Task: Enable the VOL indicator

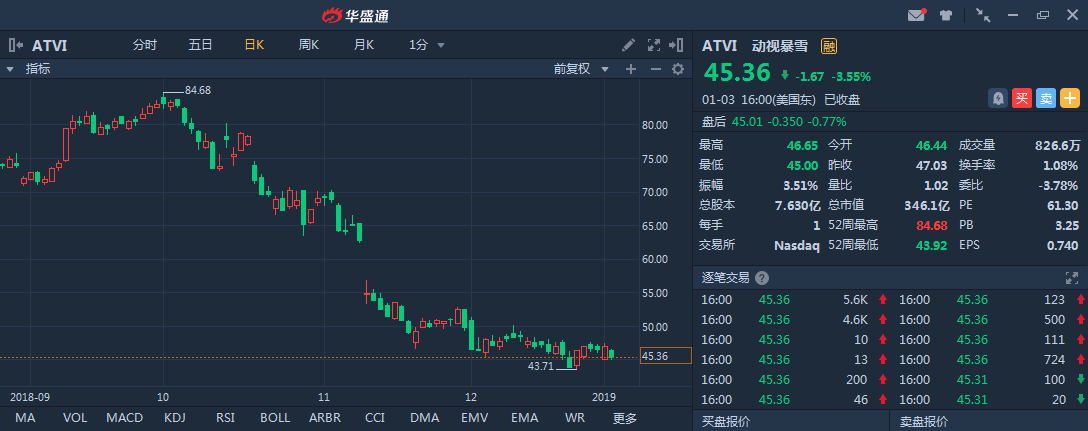Action: [75, 418]
